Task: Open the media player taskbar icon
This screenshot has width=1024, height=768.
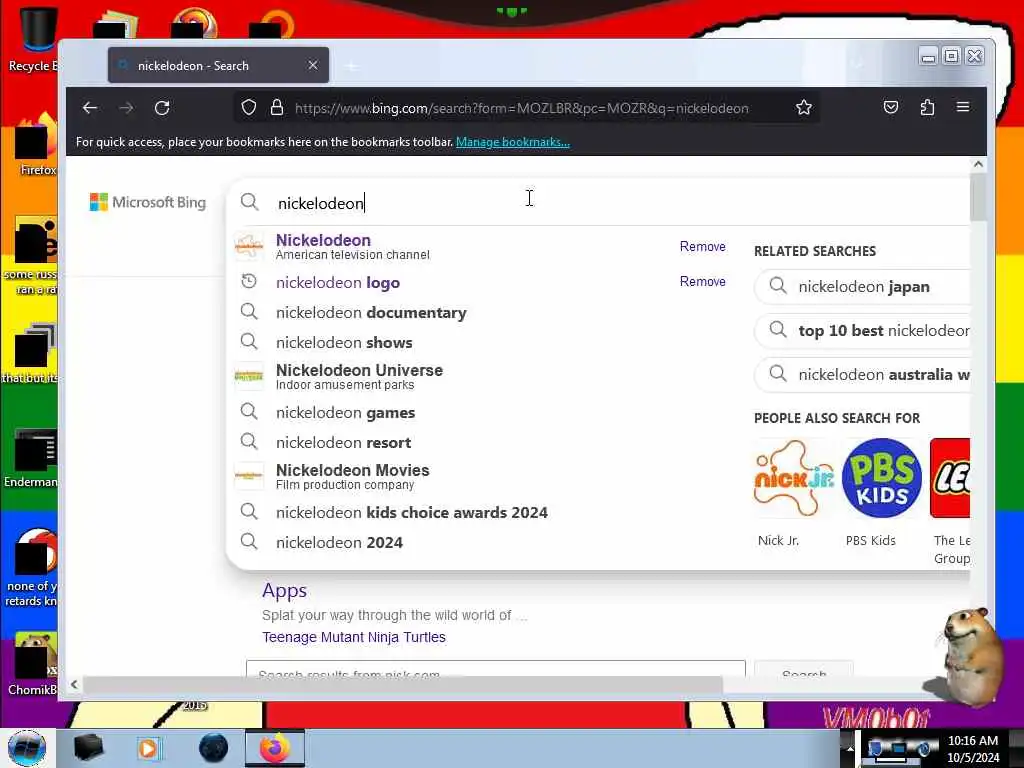Action: [149, 748]
